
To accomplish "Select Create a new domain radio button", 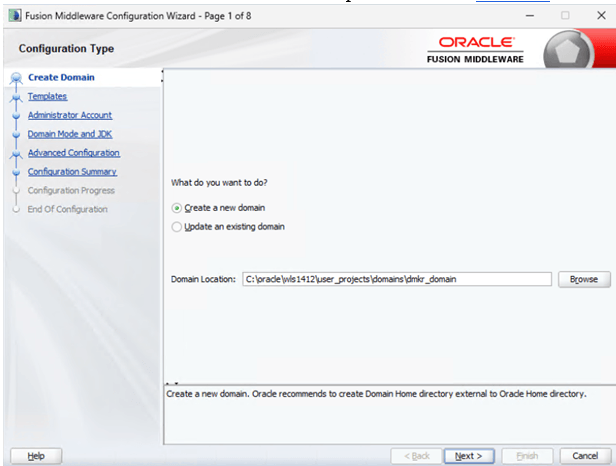I will [177, 208].
